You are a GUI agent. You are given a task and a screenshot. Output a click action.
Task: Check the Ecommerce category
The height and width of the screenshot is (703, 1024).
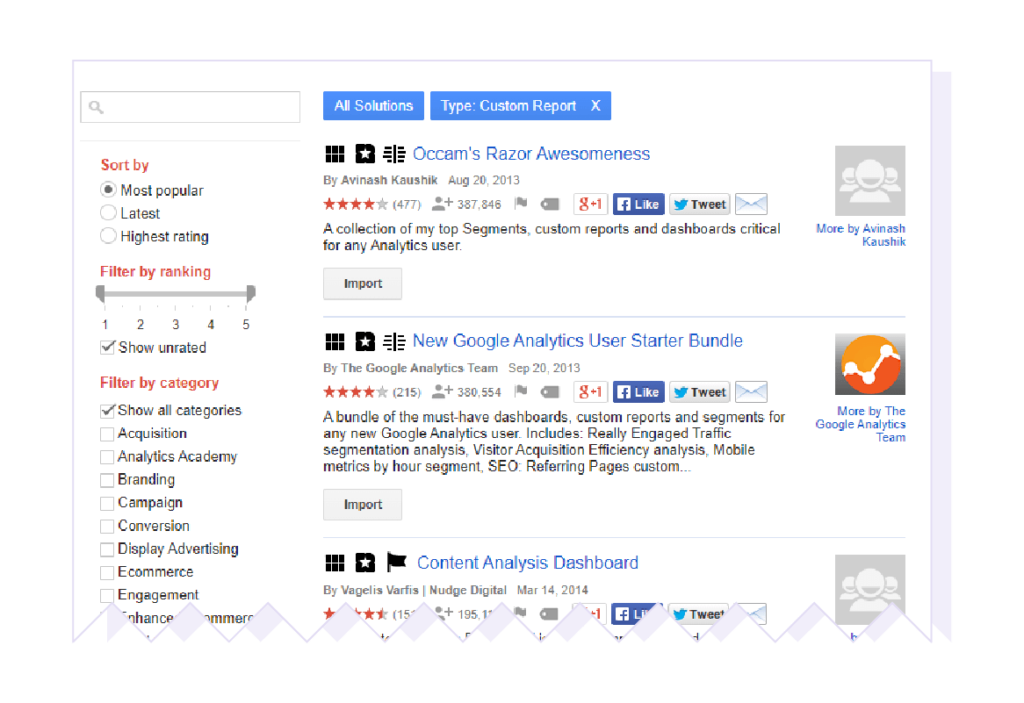pyautogui.click(x=107, y=573)
